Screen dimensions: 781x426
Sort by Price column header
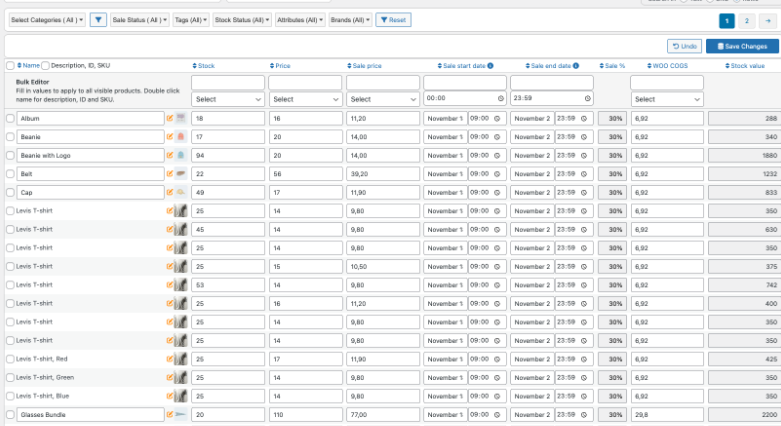pyautogui.click(x=280, y=66)
